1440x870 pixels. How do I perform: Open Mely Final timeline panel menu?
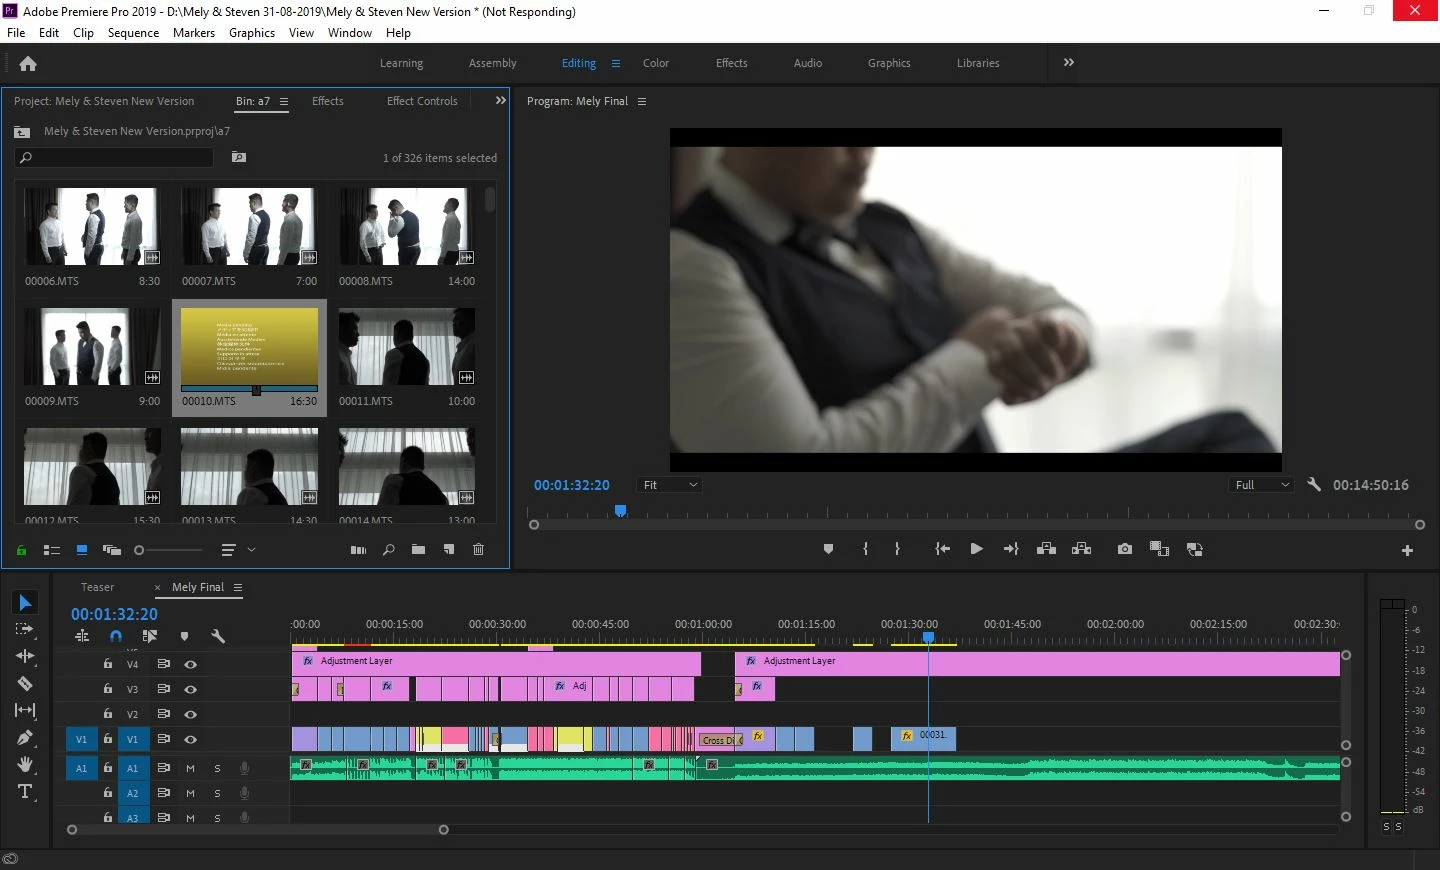pos(238,587)
